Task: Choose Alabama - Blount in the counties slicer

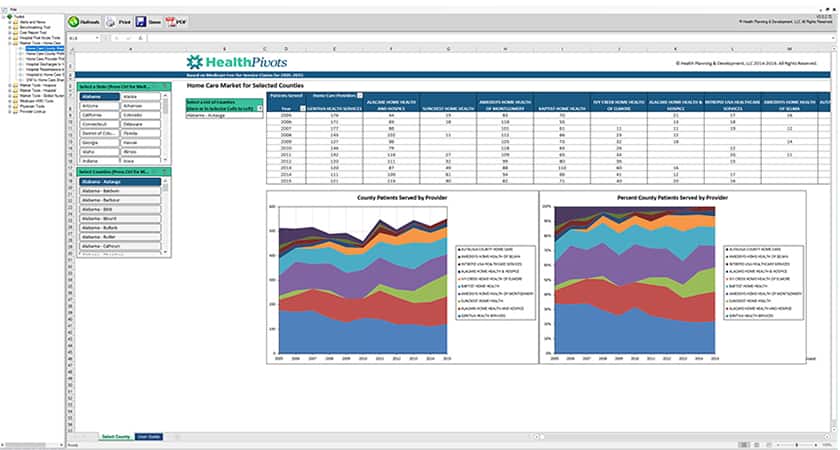Action: point(120,219)
